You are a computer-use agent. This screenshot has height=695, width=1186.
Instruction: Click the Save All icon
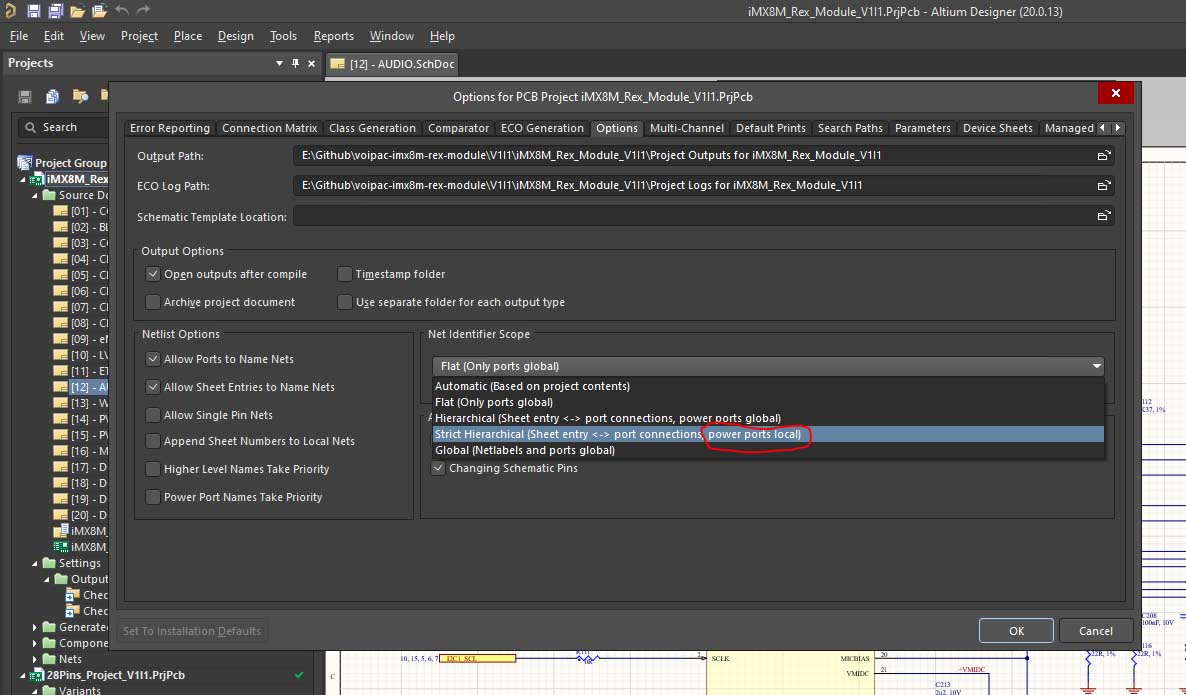[x=55, y=11]
